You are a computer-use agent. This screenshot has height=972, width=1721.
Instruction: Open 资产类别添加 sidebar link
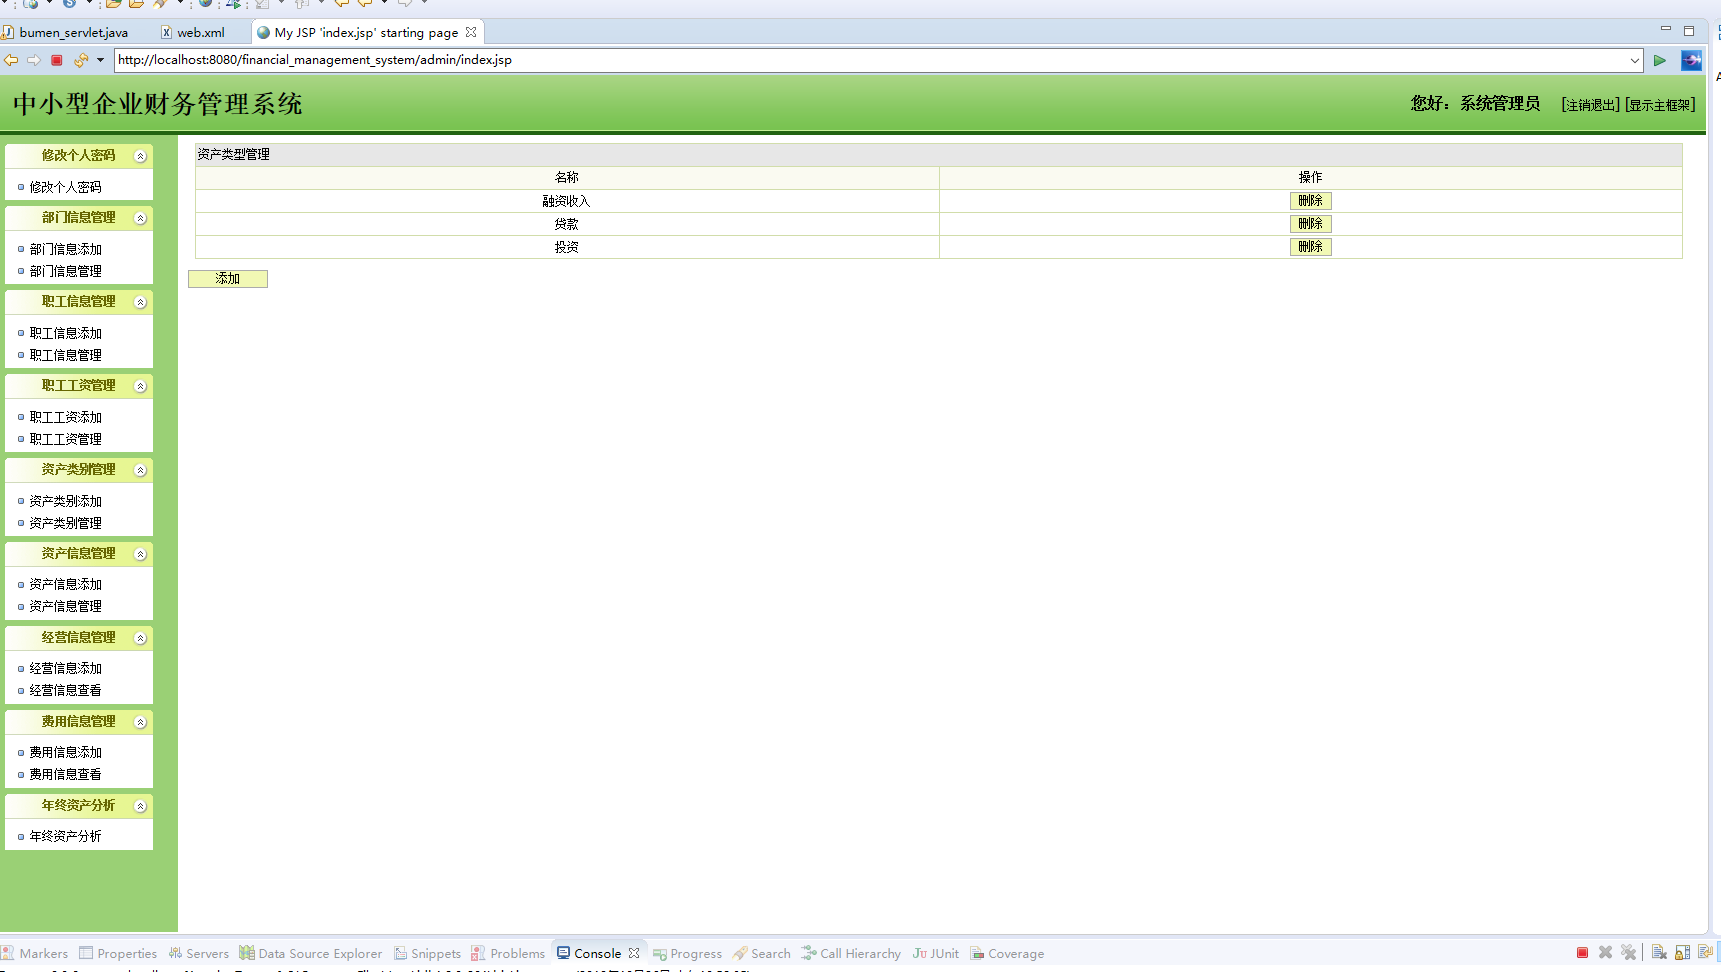pyautogui.click(x=65, y=501)
